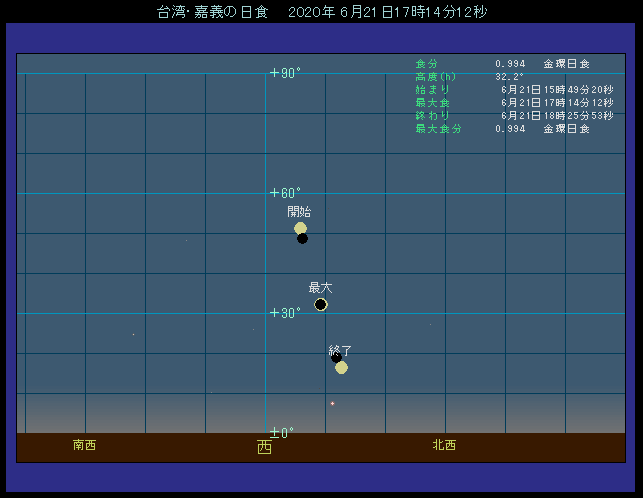Click the 開始 label
643x498 pixels.
(299, 212)
